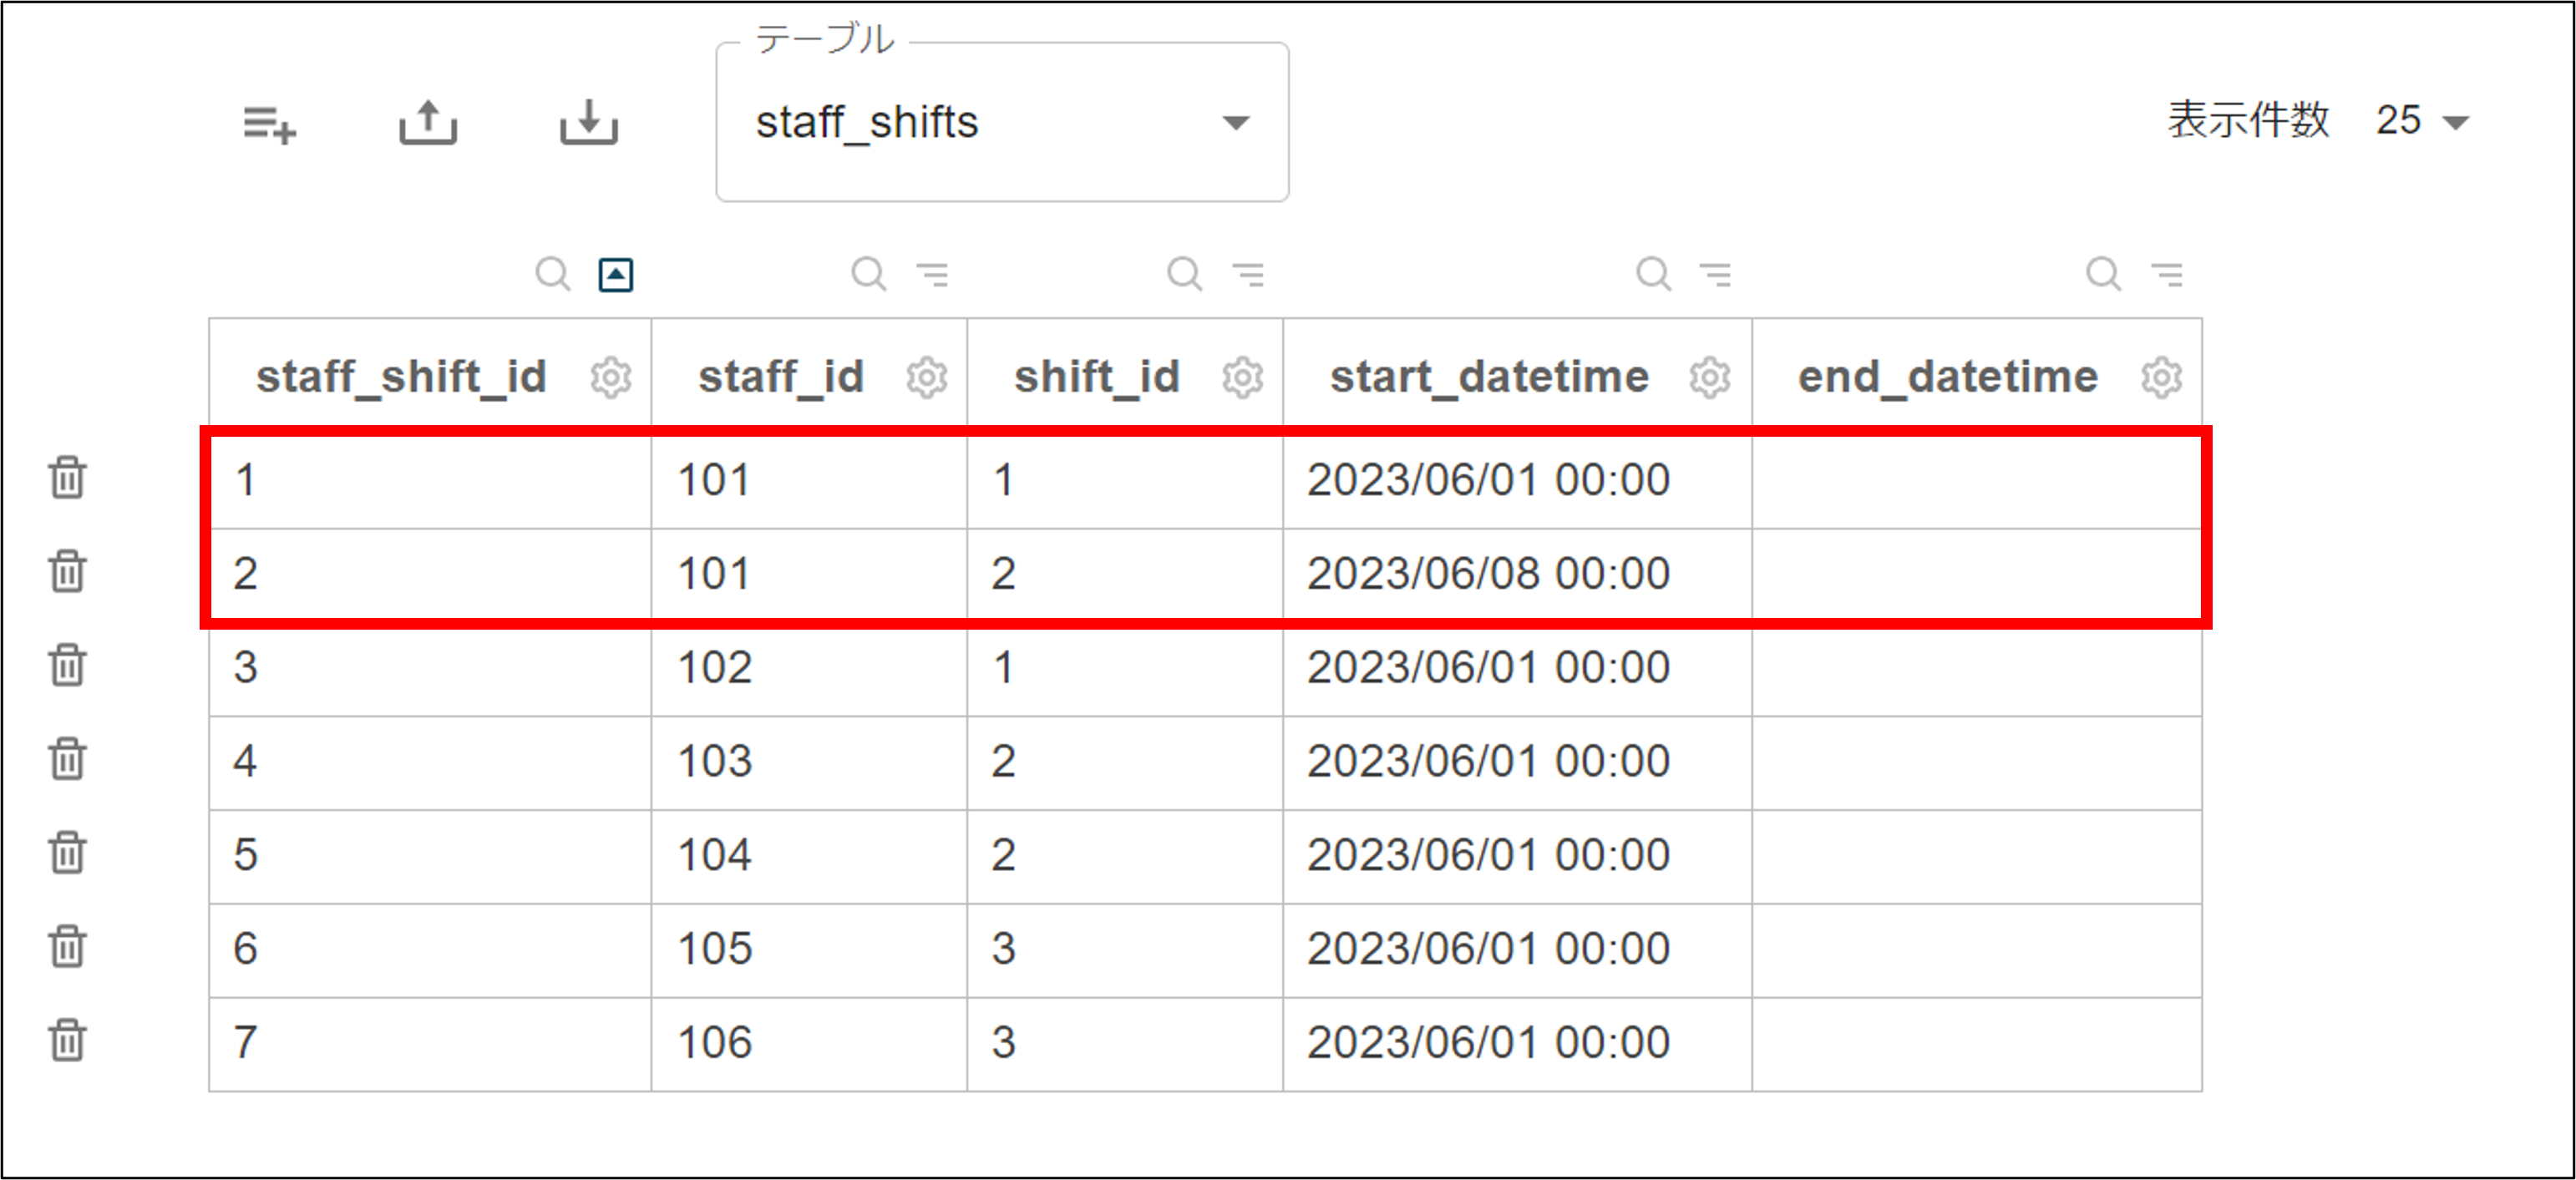Search the staff_id column
The width and height of the screenshot is (2576, 1180).
point(869,273)
